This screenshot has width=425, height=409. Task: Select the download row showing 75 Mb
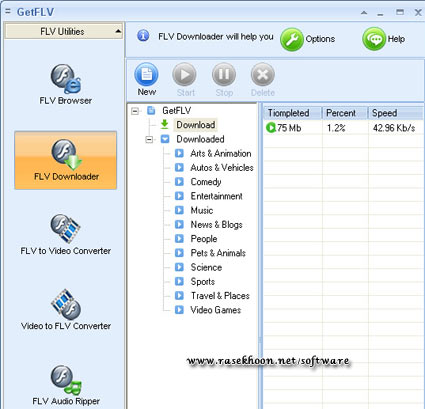click(344, 128)
